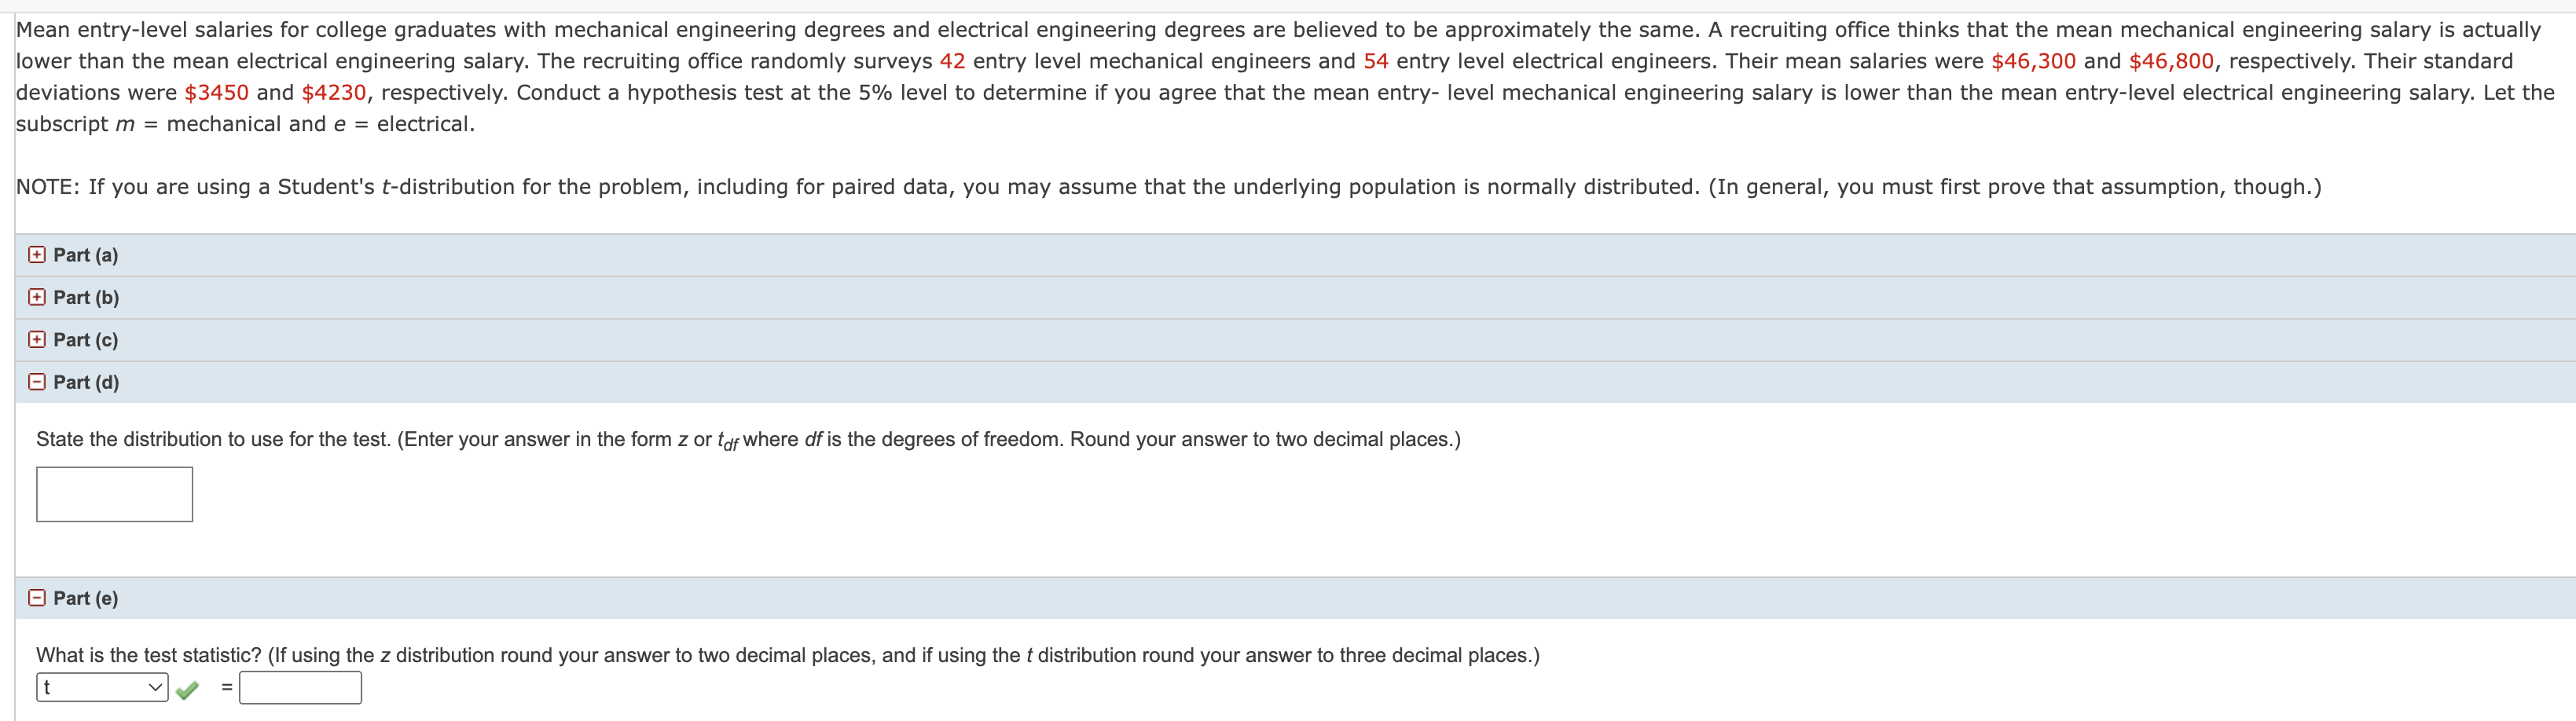Click the dropdown arrow on the distribution selector

155,687
